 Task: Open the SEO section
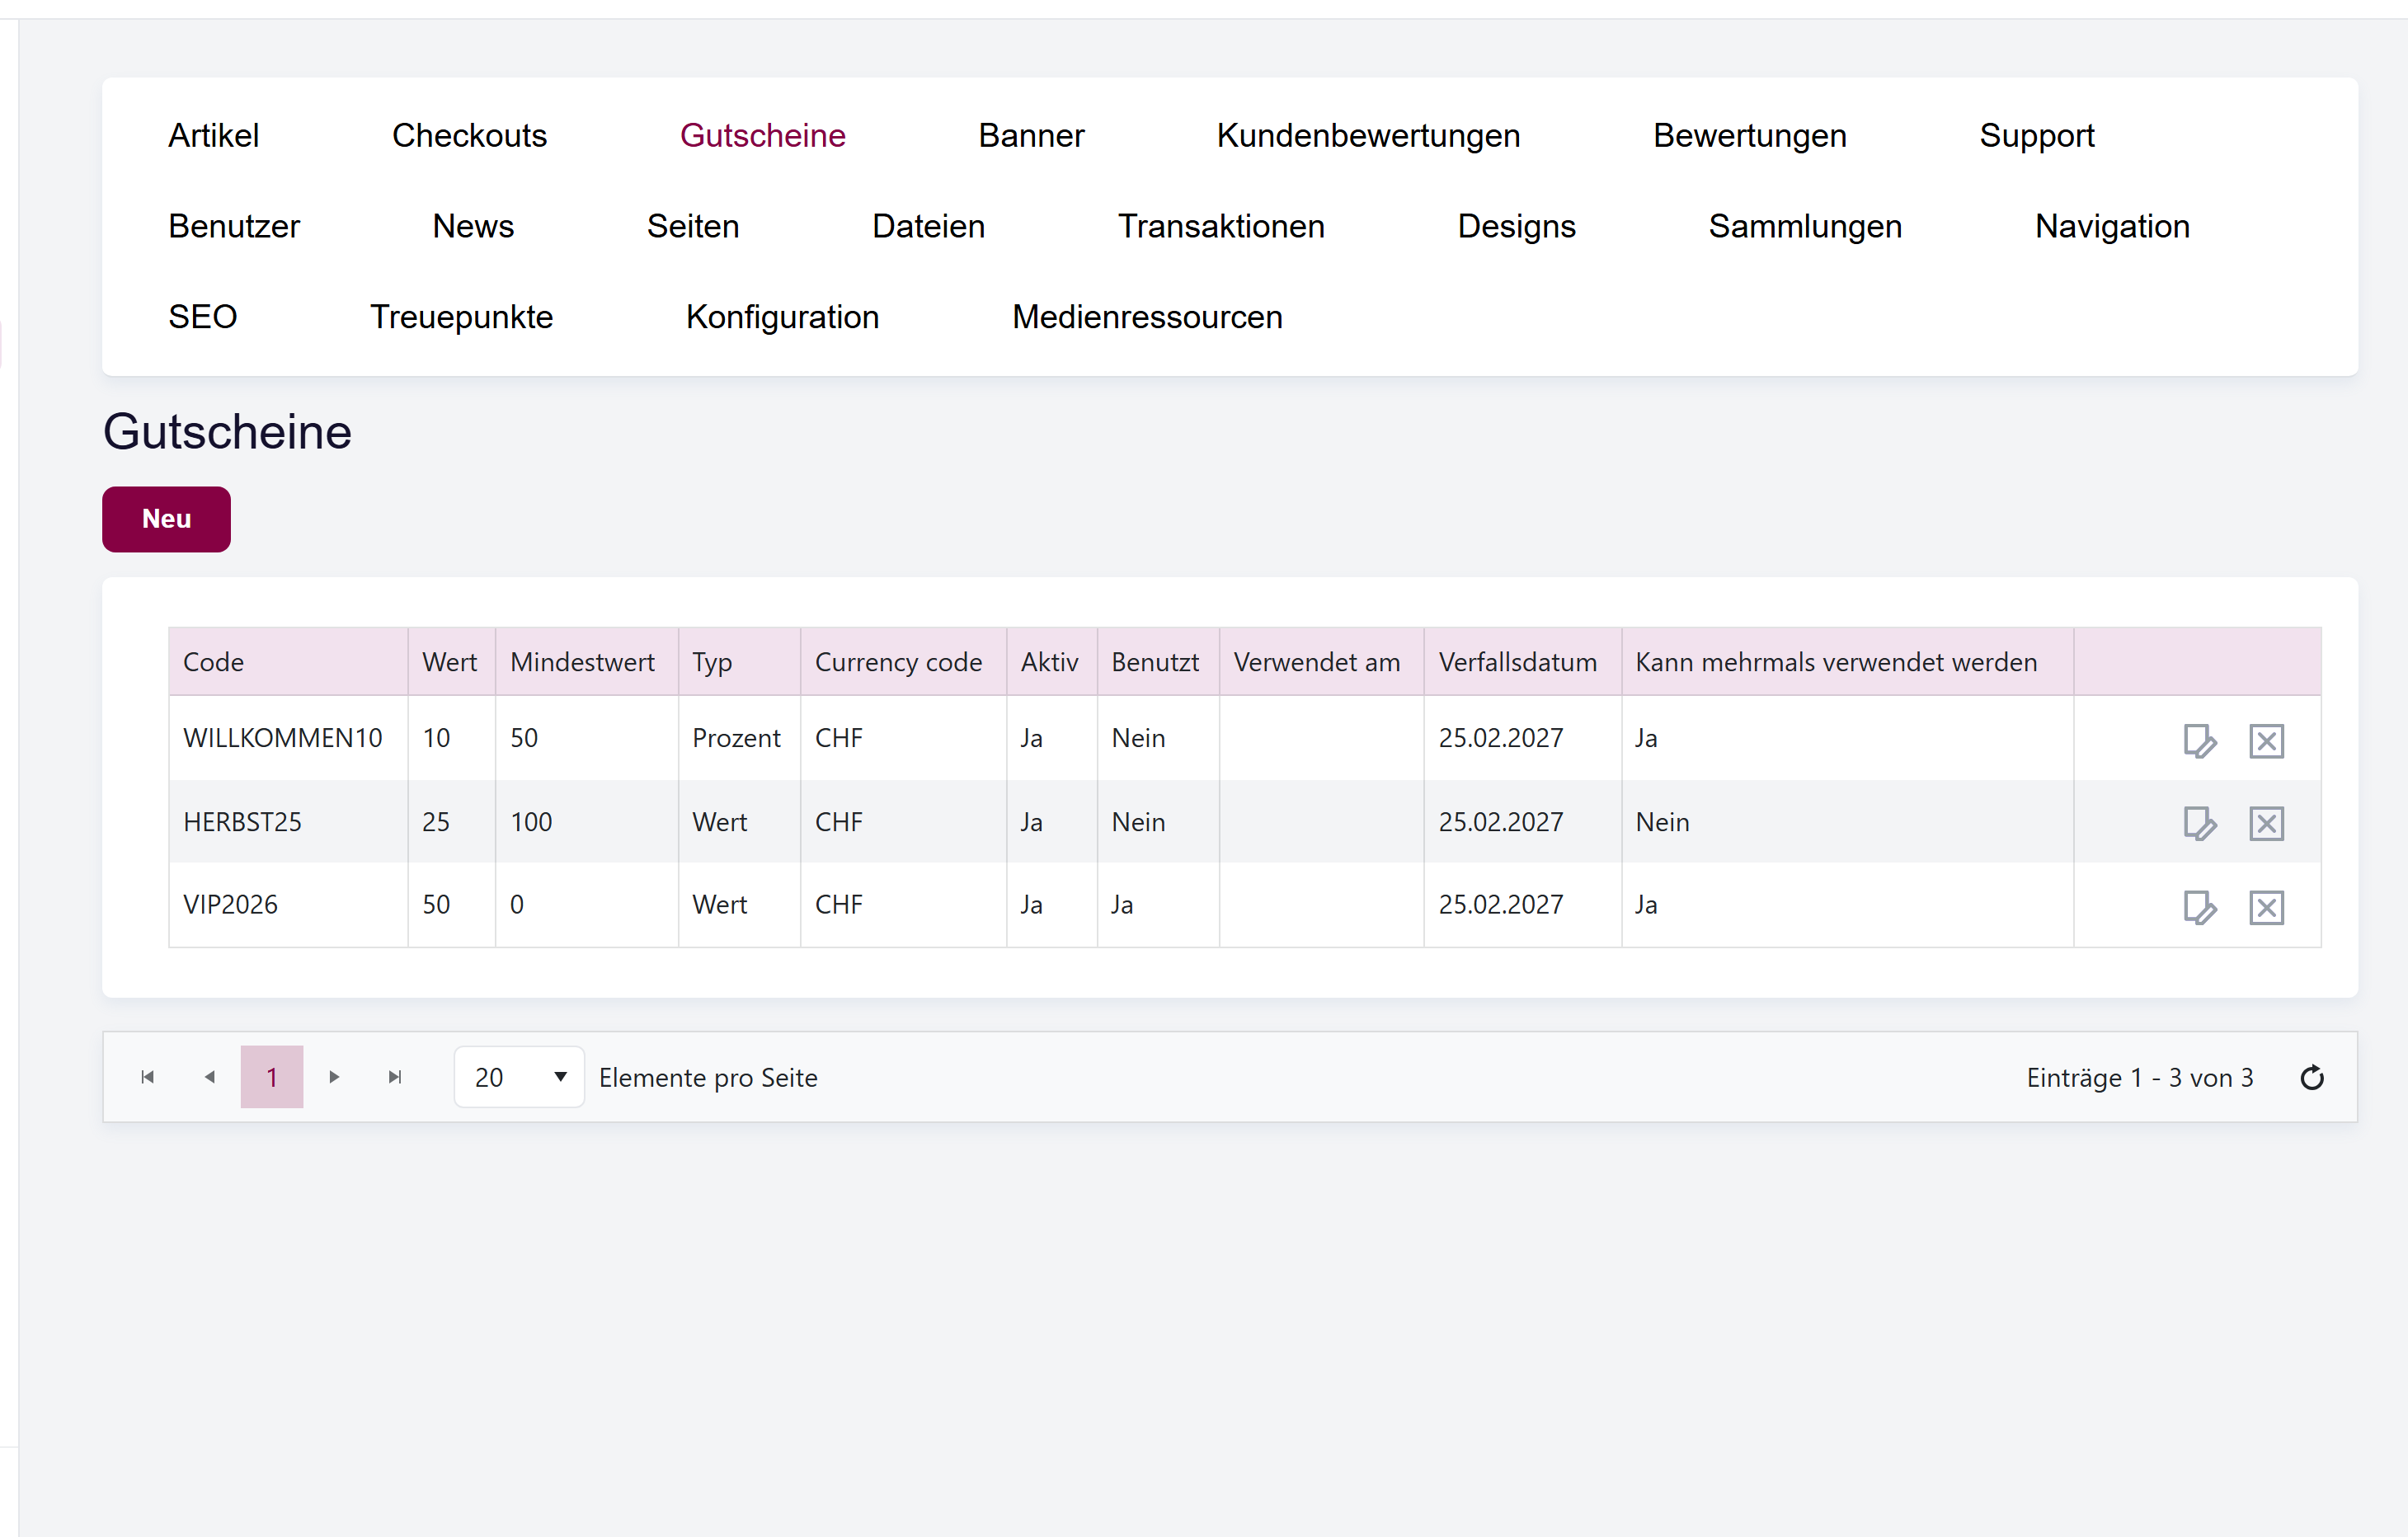click(x=202, y=317)
